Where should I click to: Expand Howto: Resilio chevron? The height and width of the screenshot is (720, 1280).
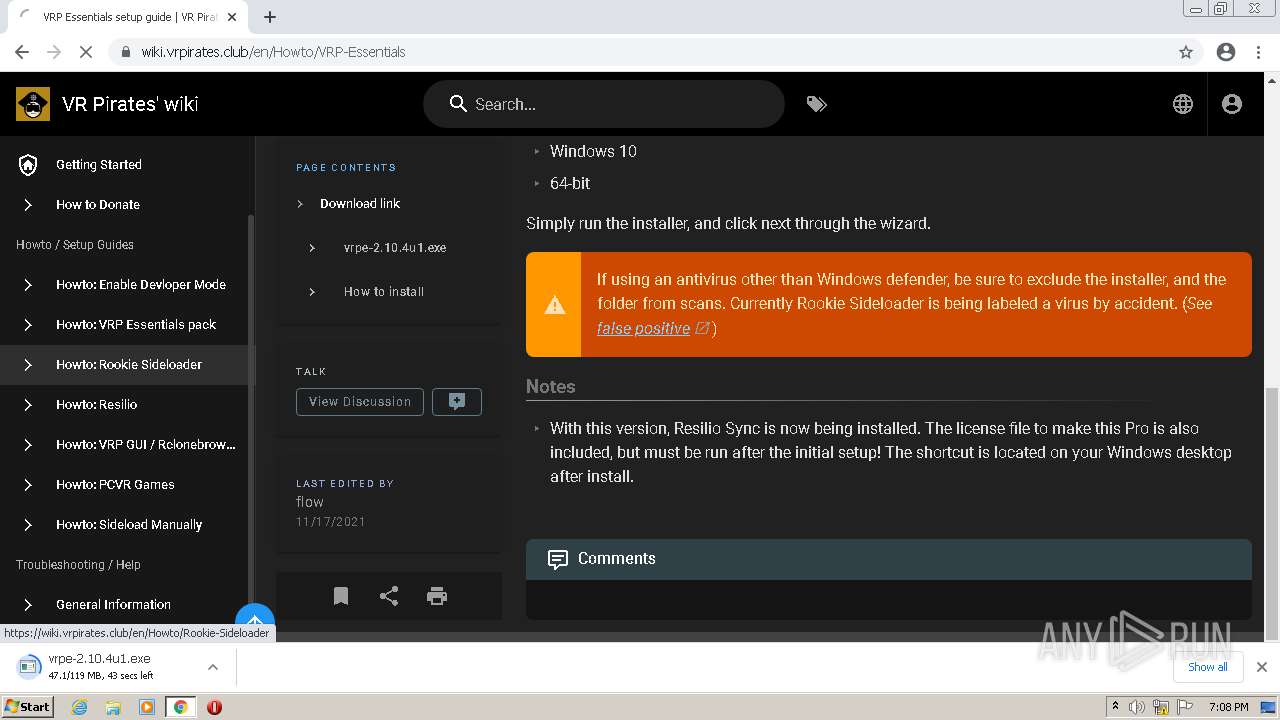[28, 405]
